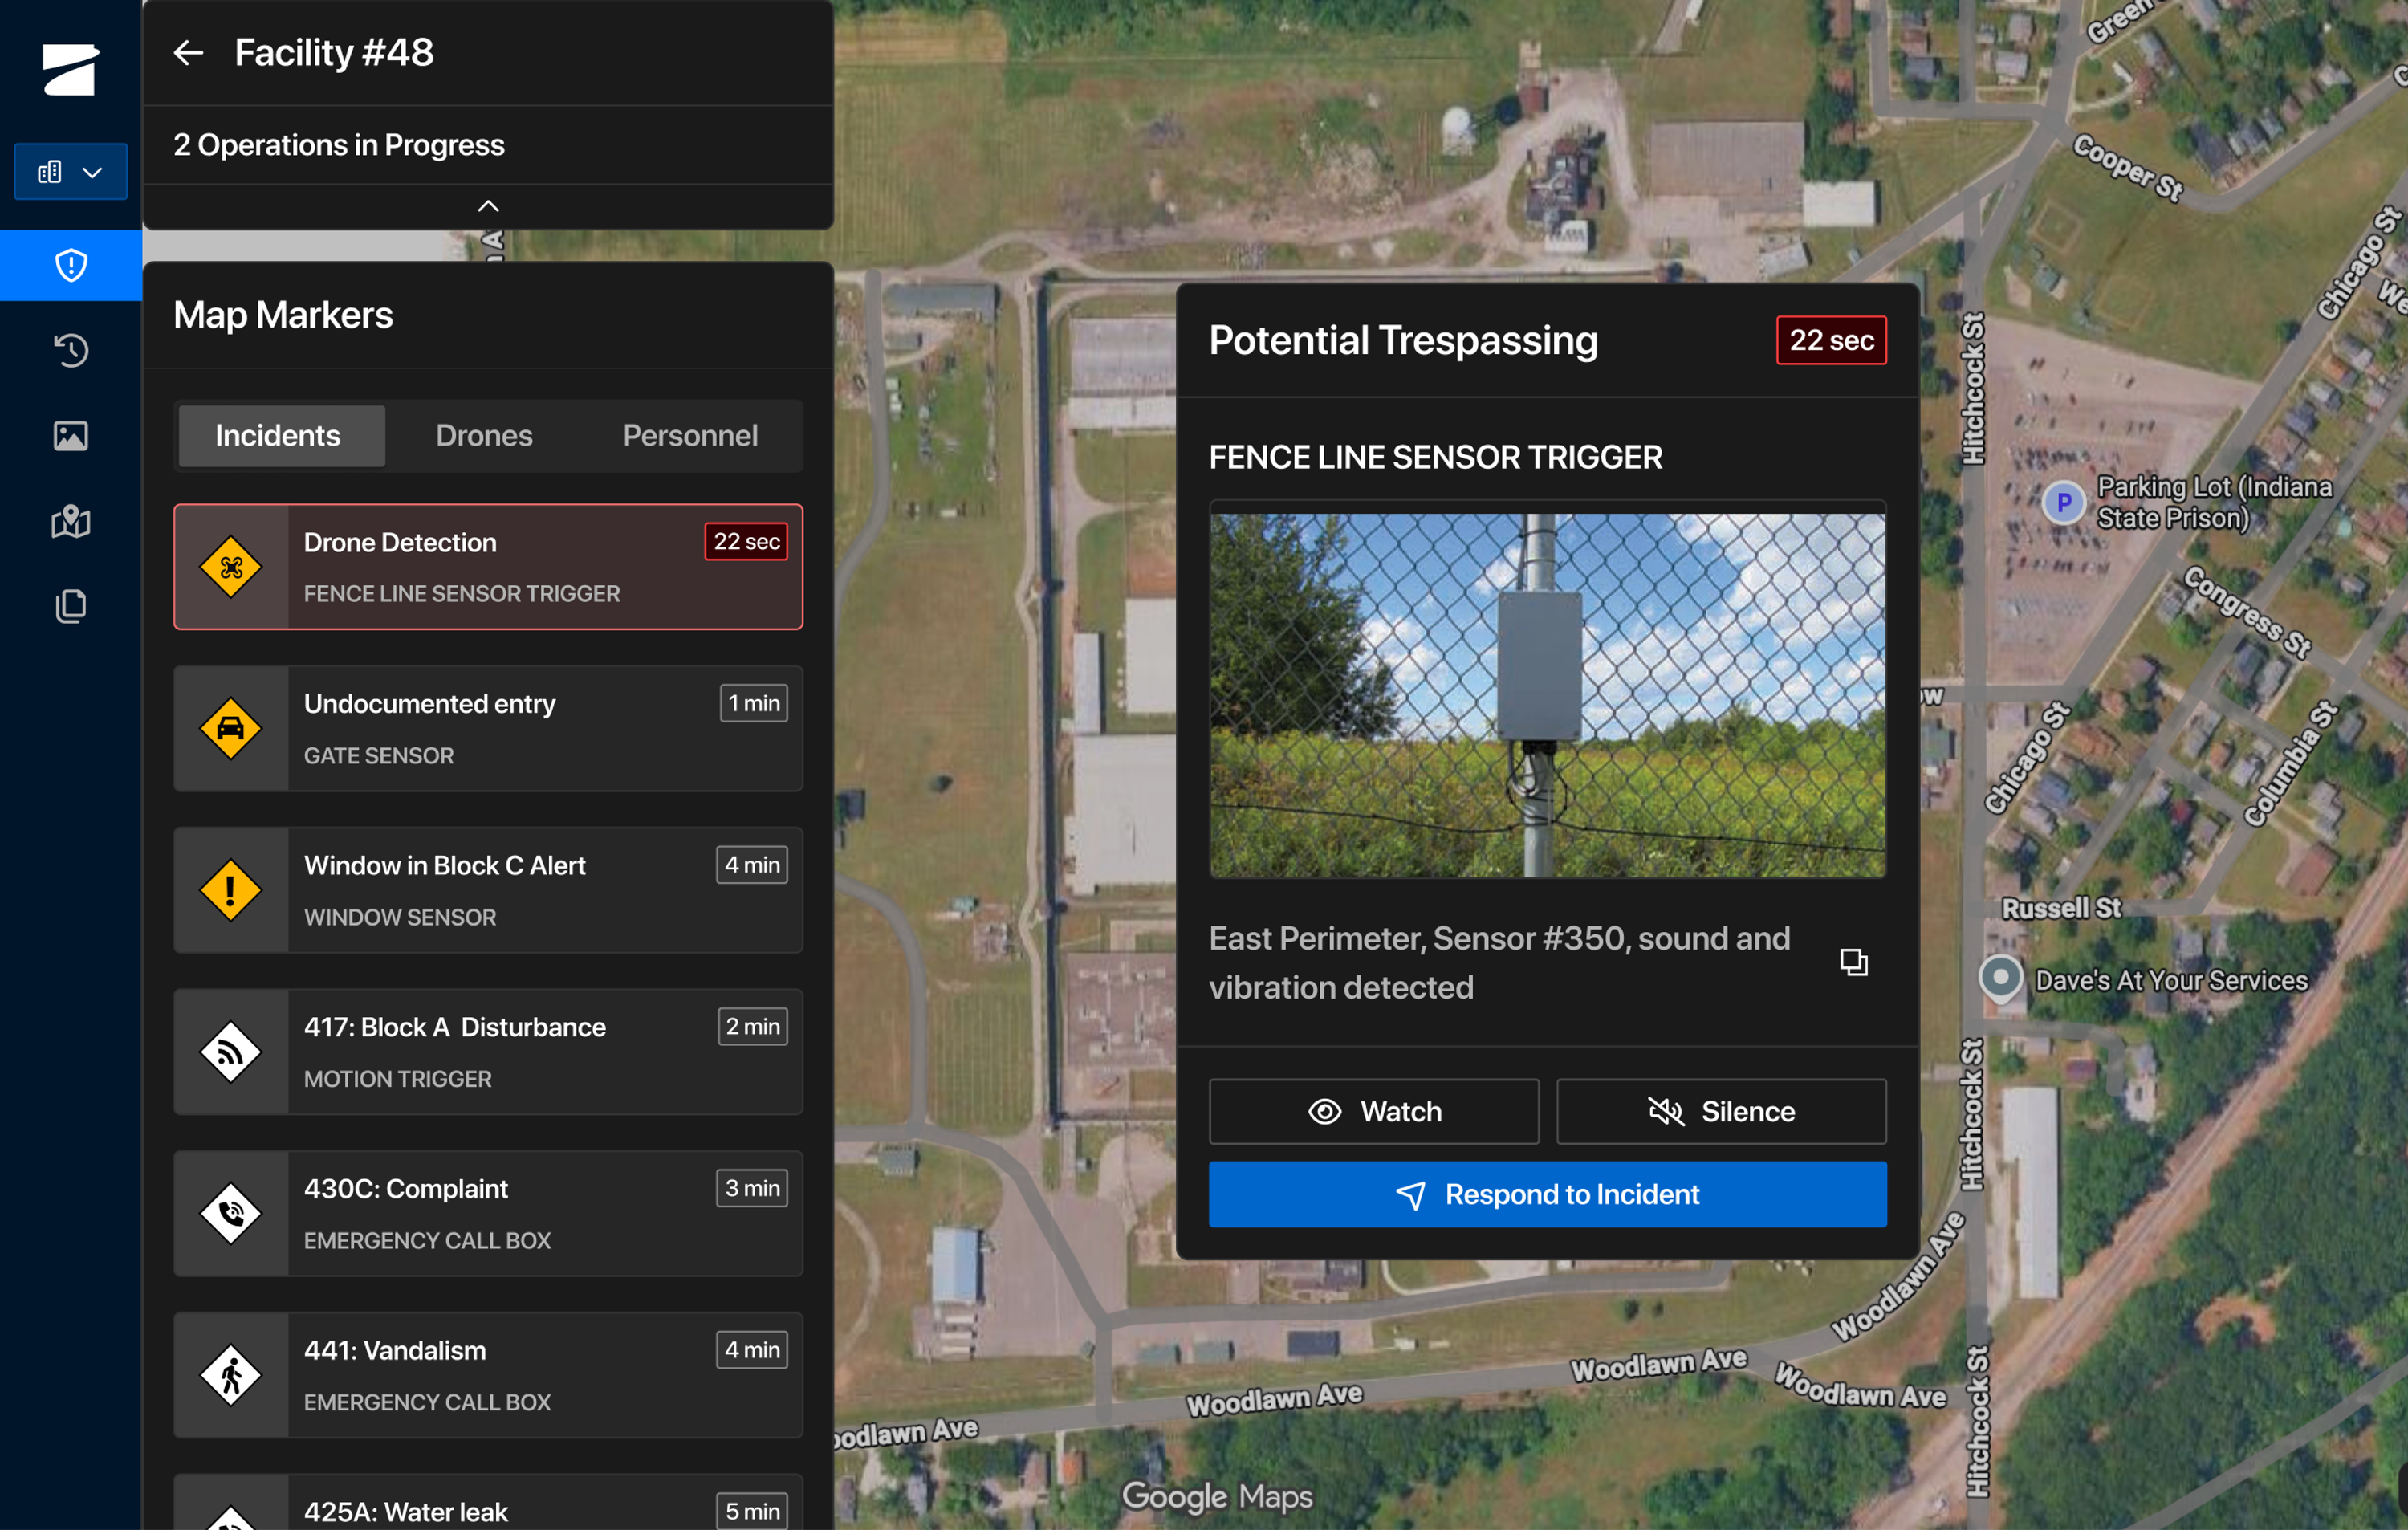Open the fence sensor photo thumbnail
This screenshot has width=2408, height=1530.
(x=1547, y=694)
